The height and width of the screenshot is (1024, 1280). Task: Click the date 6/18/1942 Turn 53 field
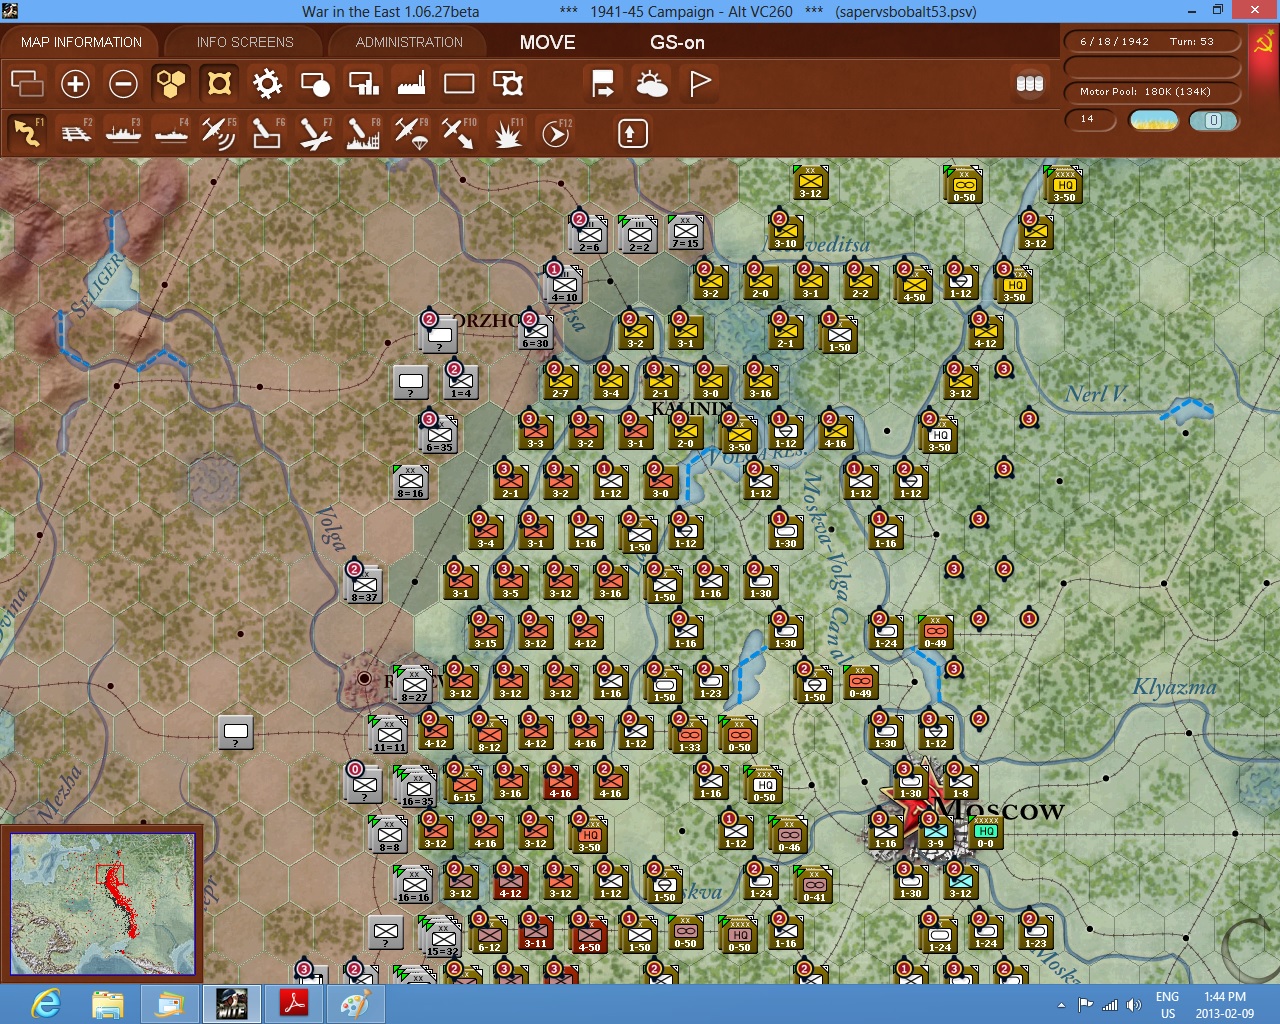point(1153,42)
